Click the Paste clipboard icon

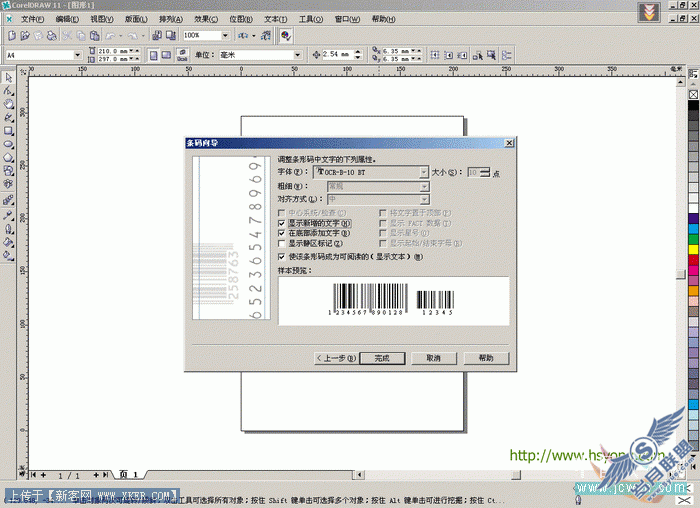(95, 35)
